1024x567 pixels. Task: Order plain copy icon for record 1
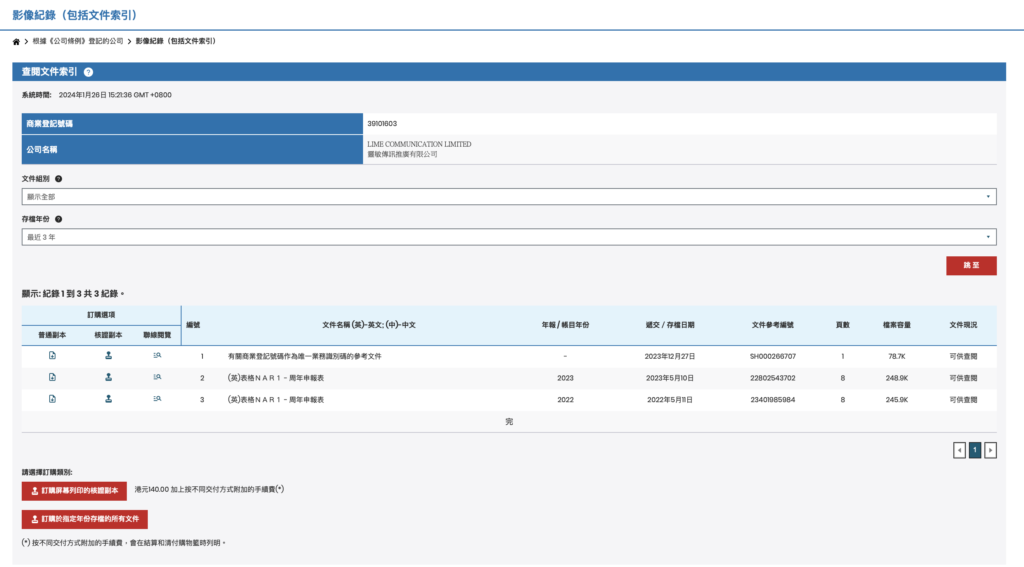tap(52, 356)
